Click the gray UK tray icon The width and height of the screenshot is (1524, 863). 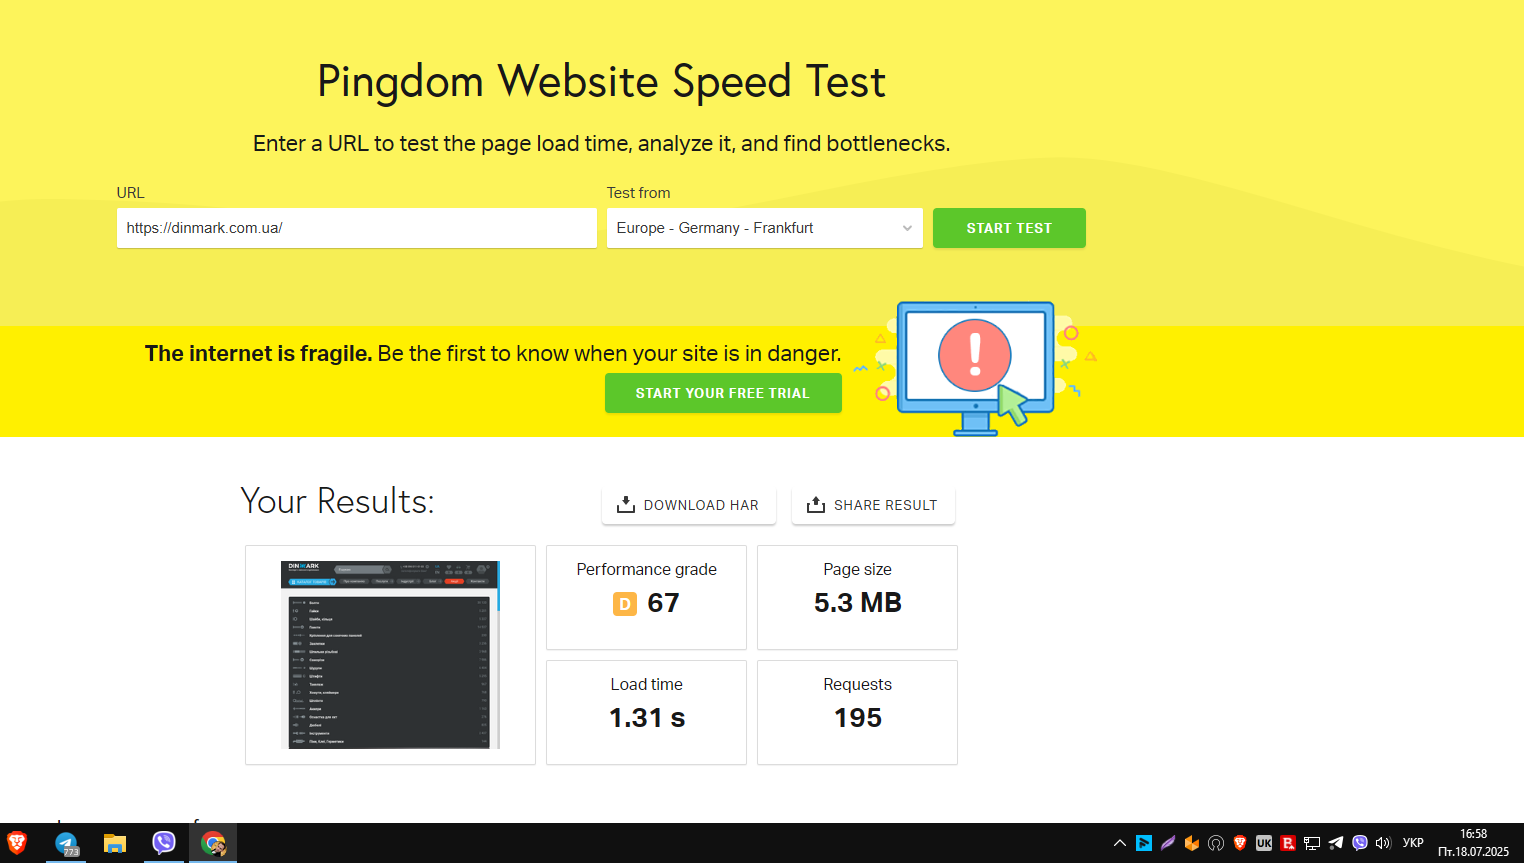(x=1264, y=843)
